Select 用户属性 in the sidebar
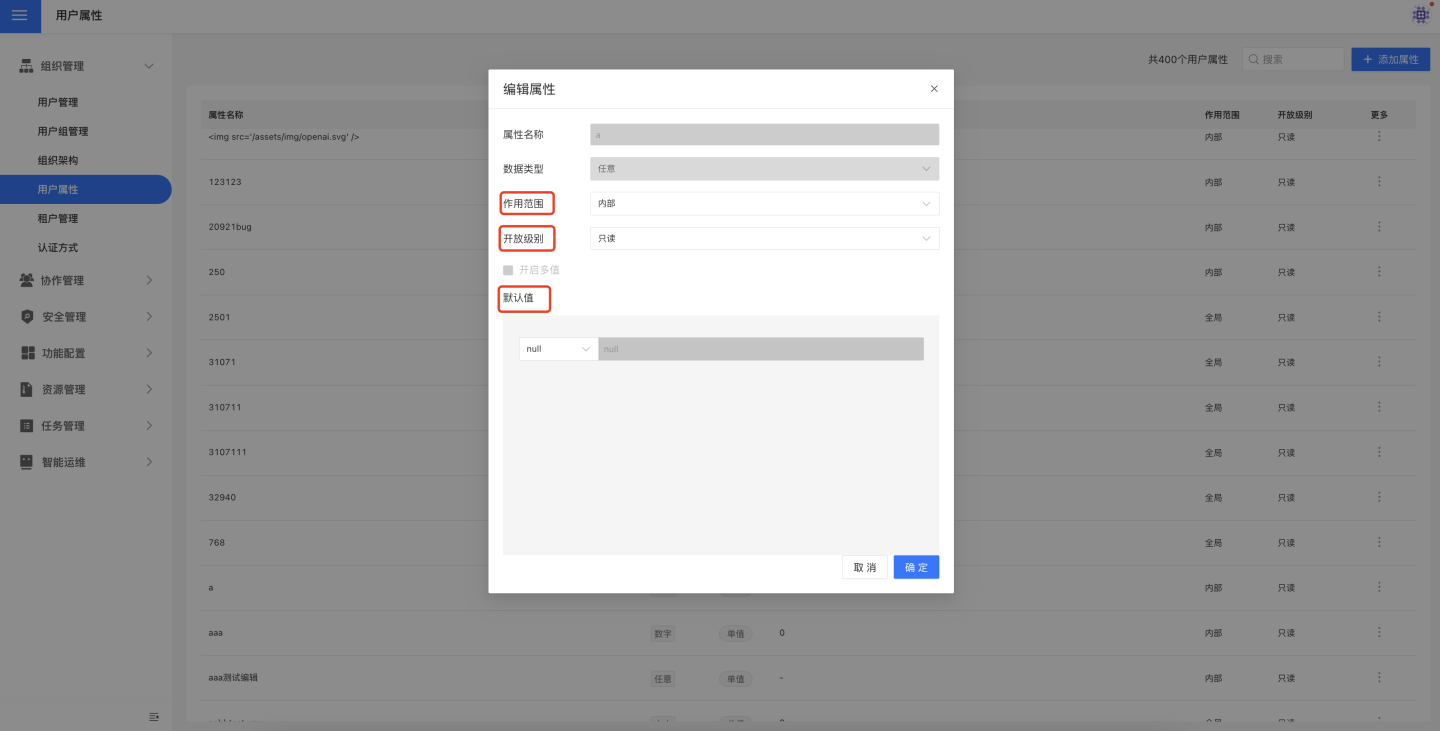 tap(85, 189)
